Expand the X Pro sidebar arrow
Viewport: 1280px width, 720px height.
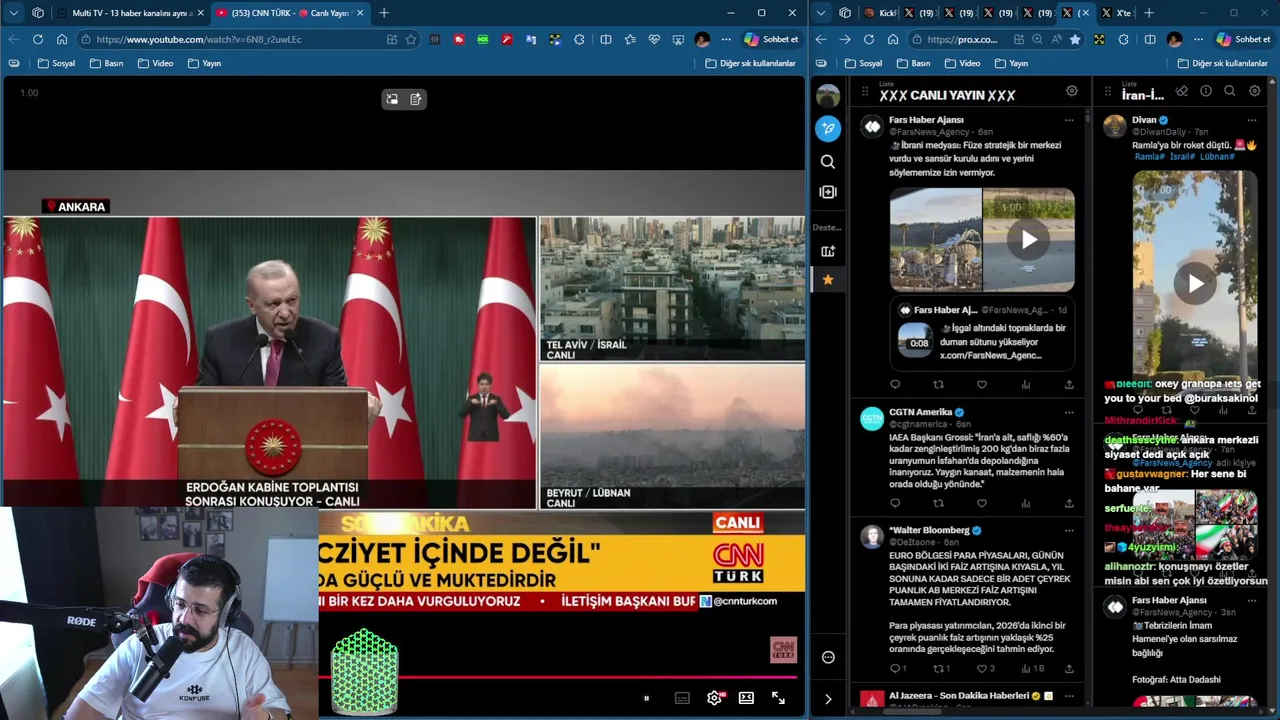point(827,699)
